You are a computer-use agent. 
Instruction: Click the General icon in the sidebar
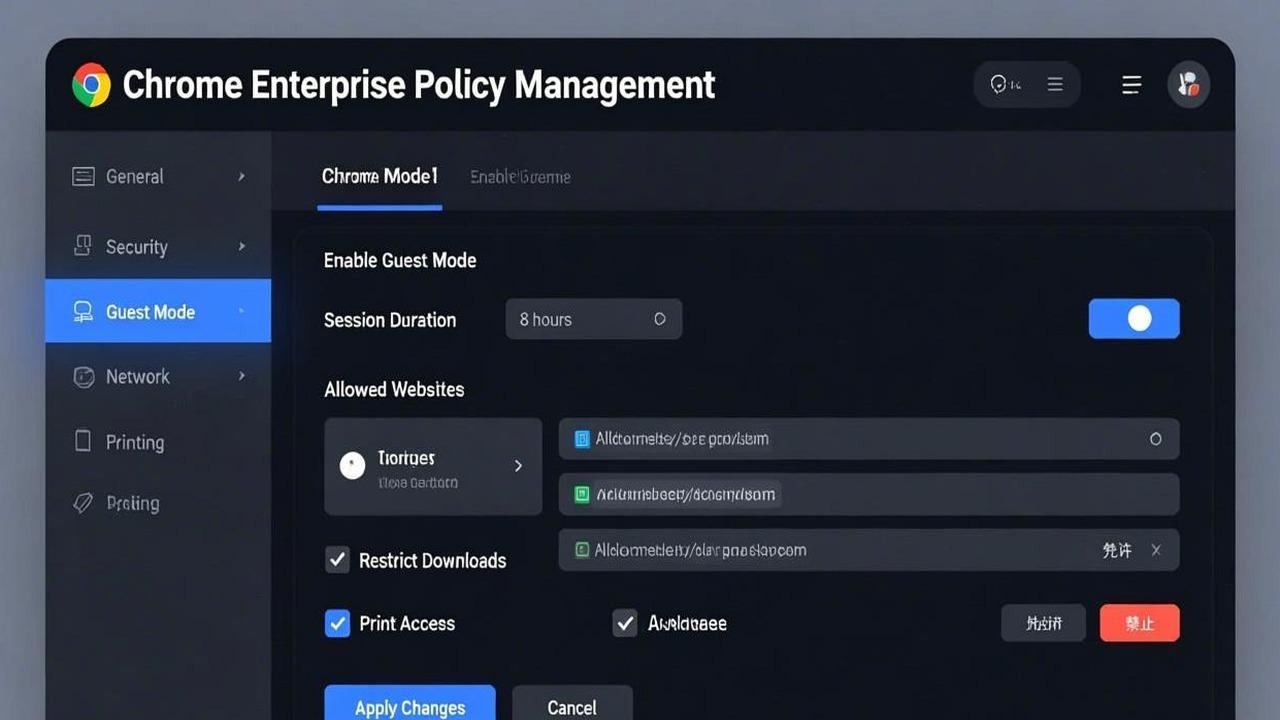[x=83, y=177]
